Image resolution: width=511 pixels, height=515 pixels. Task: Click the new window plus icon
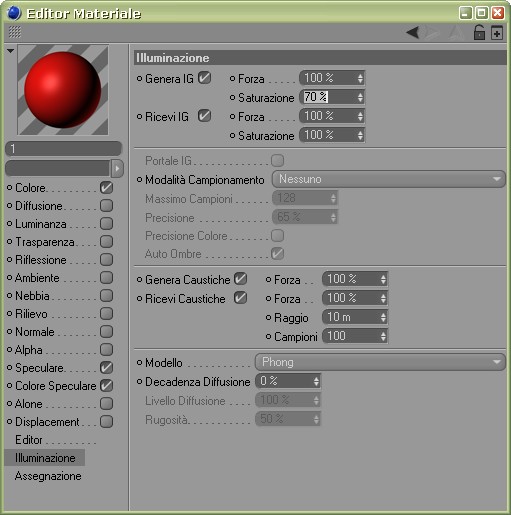[497, 33]
